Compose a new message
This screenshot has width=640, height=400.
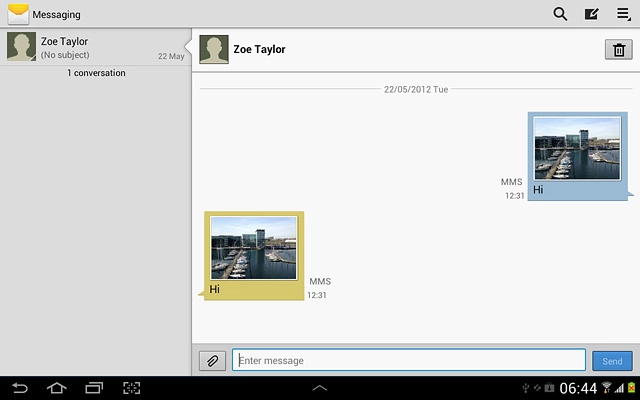[x=591, y=14]
